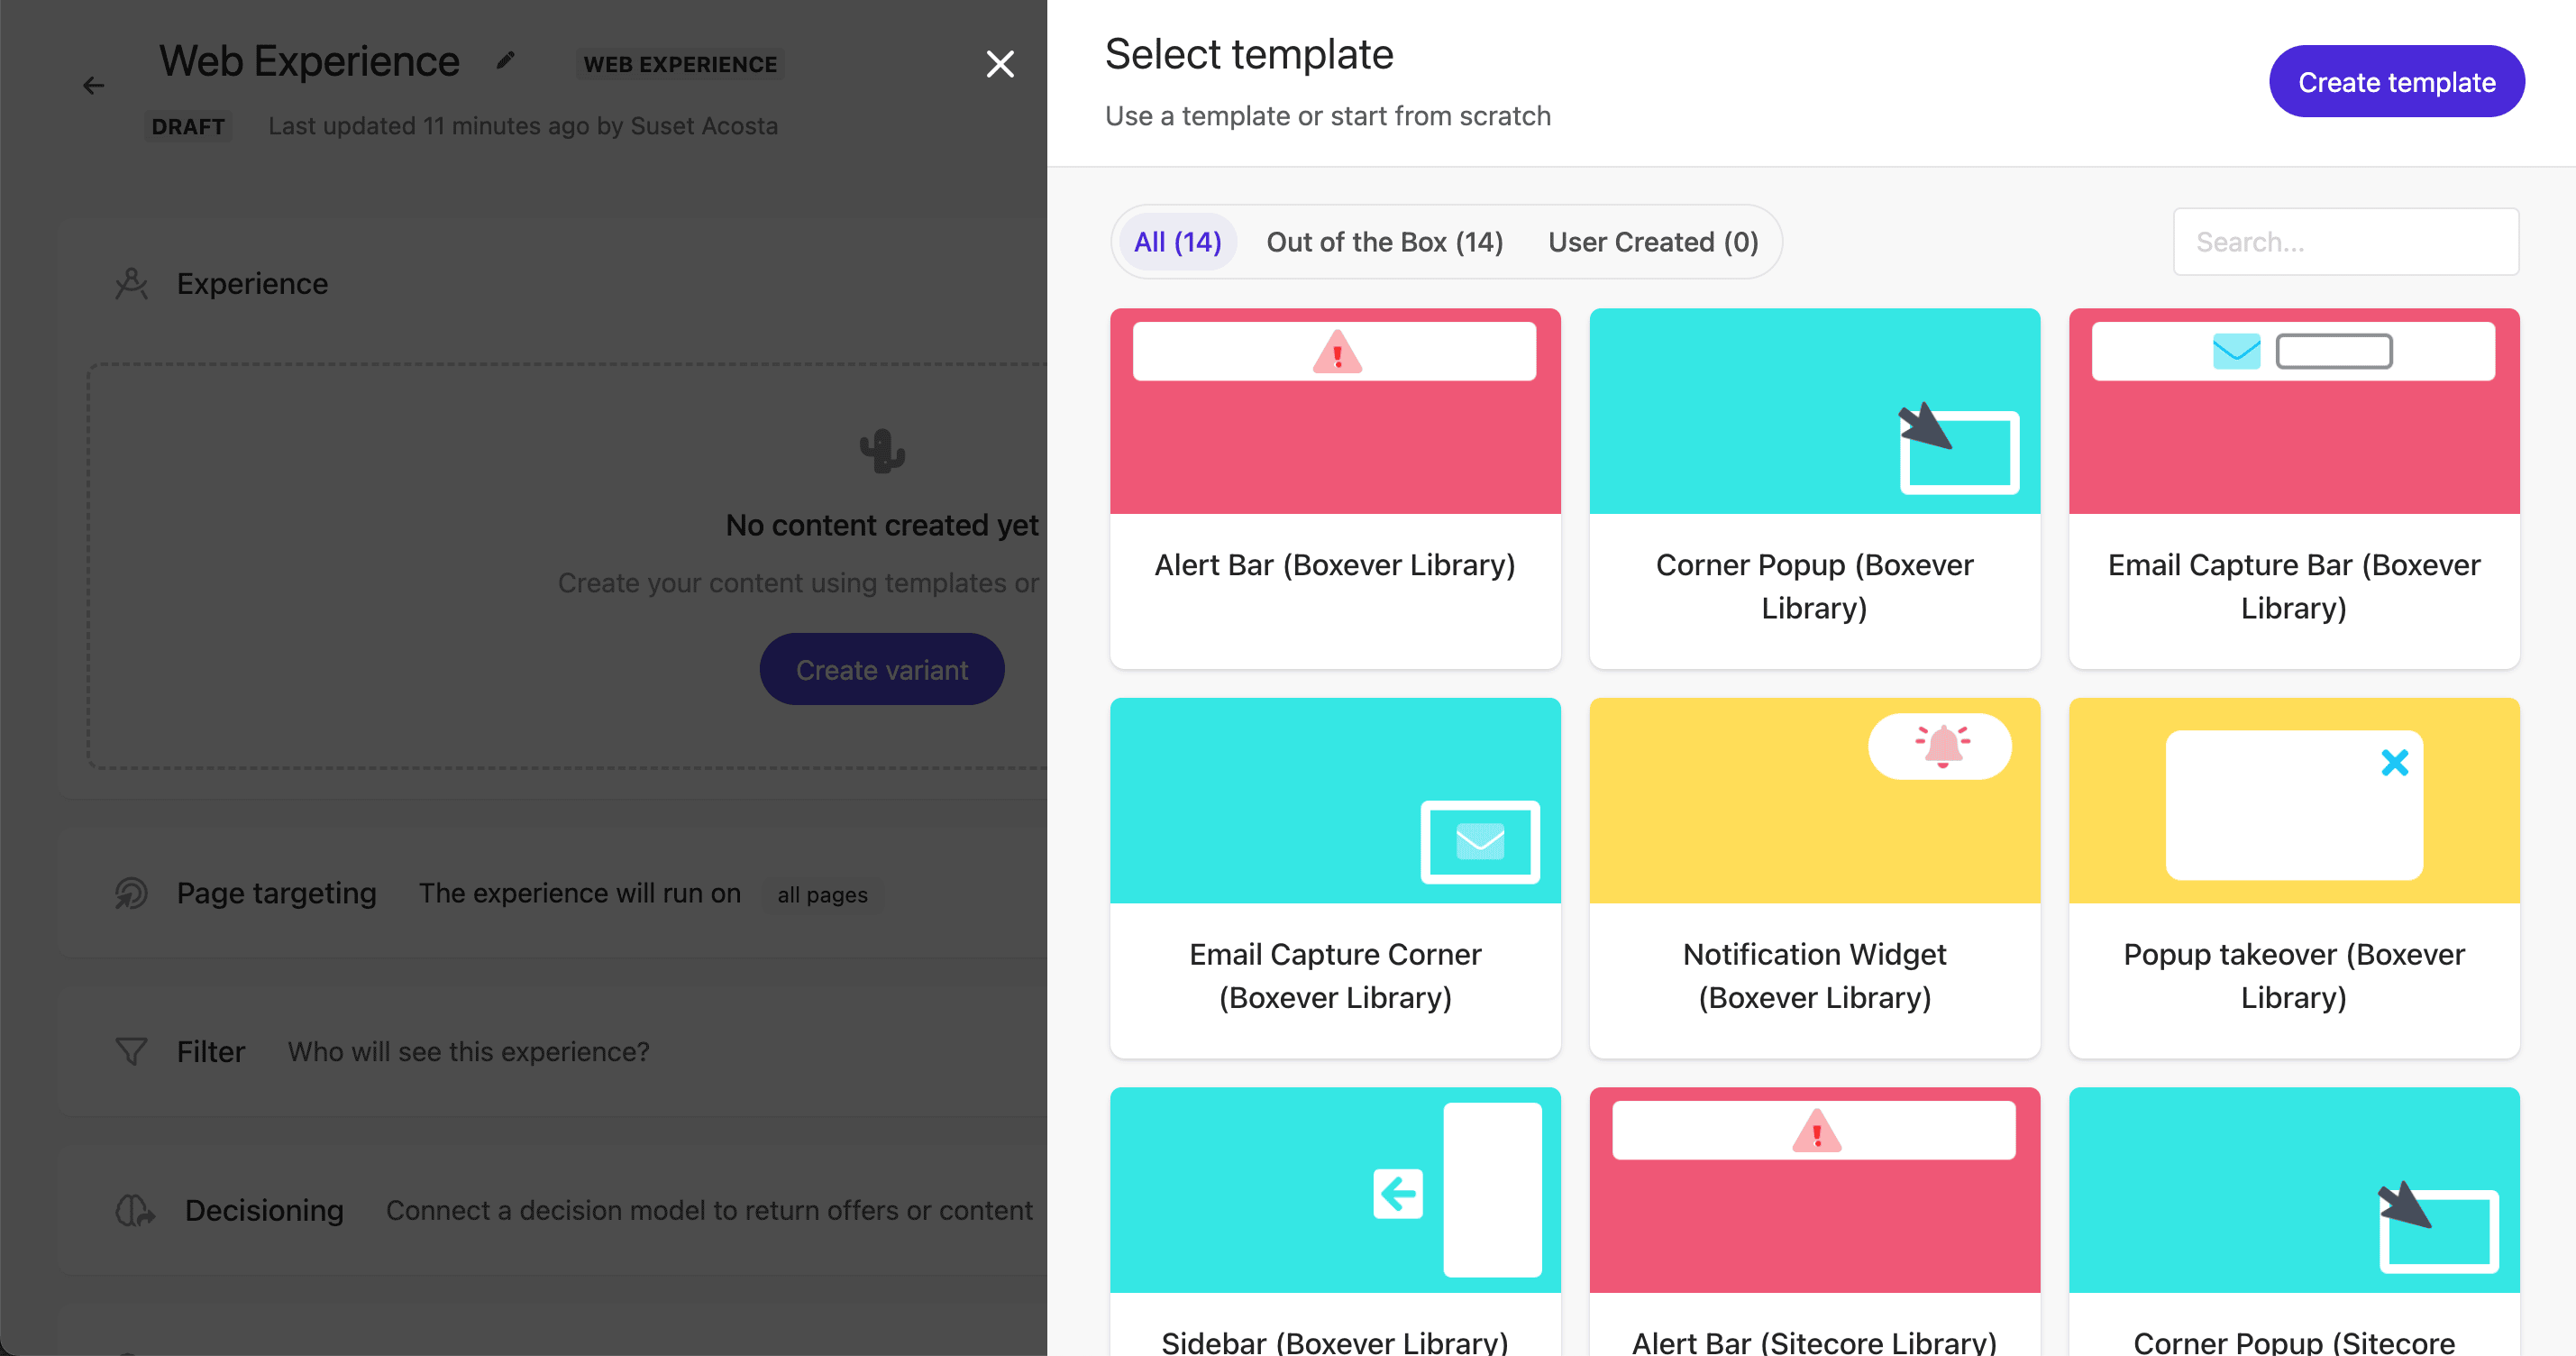Click the 'Web Experience' title text

tap(309, 62)
